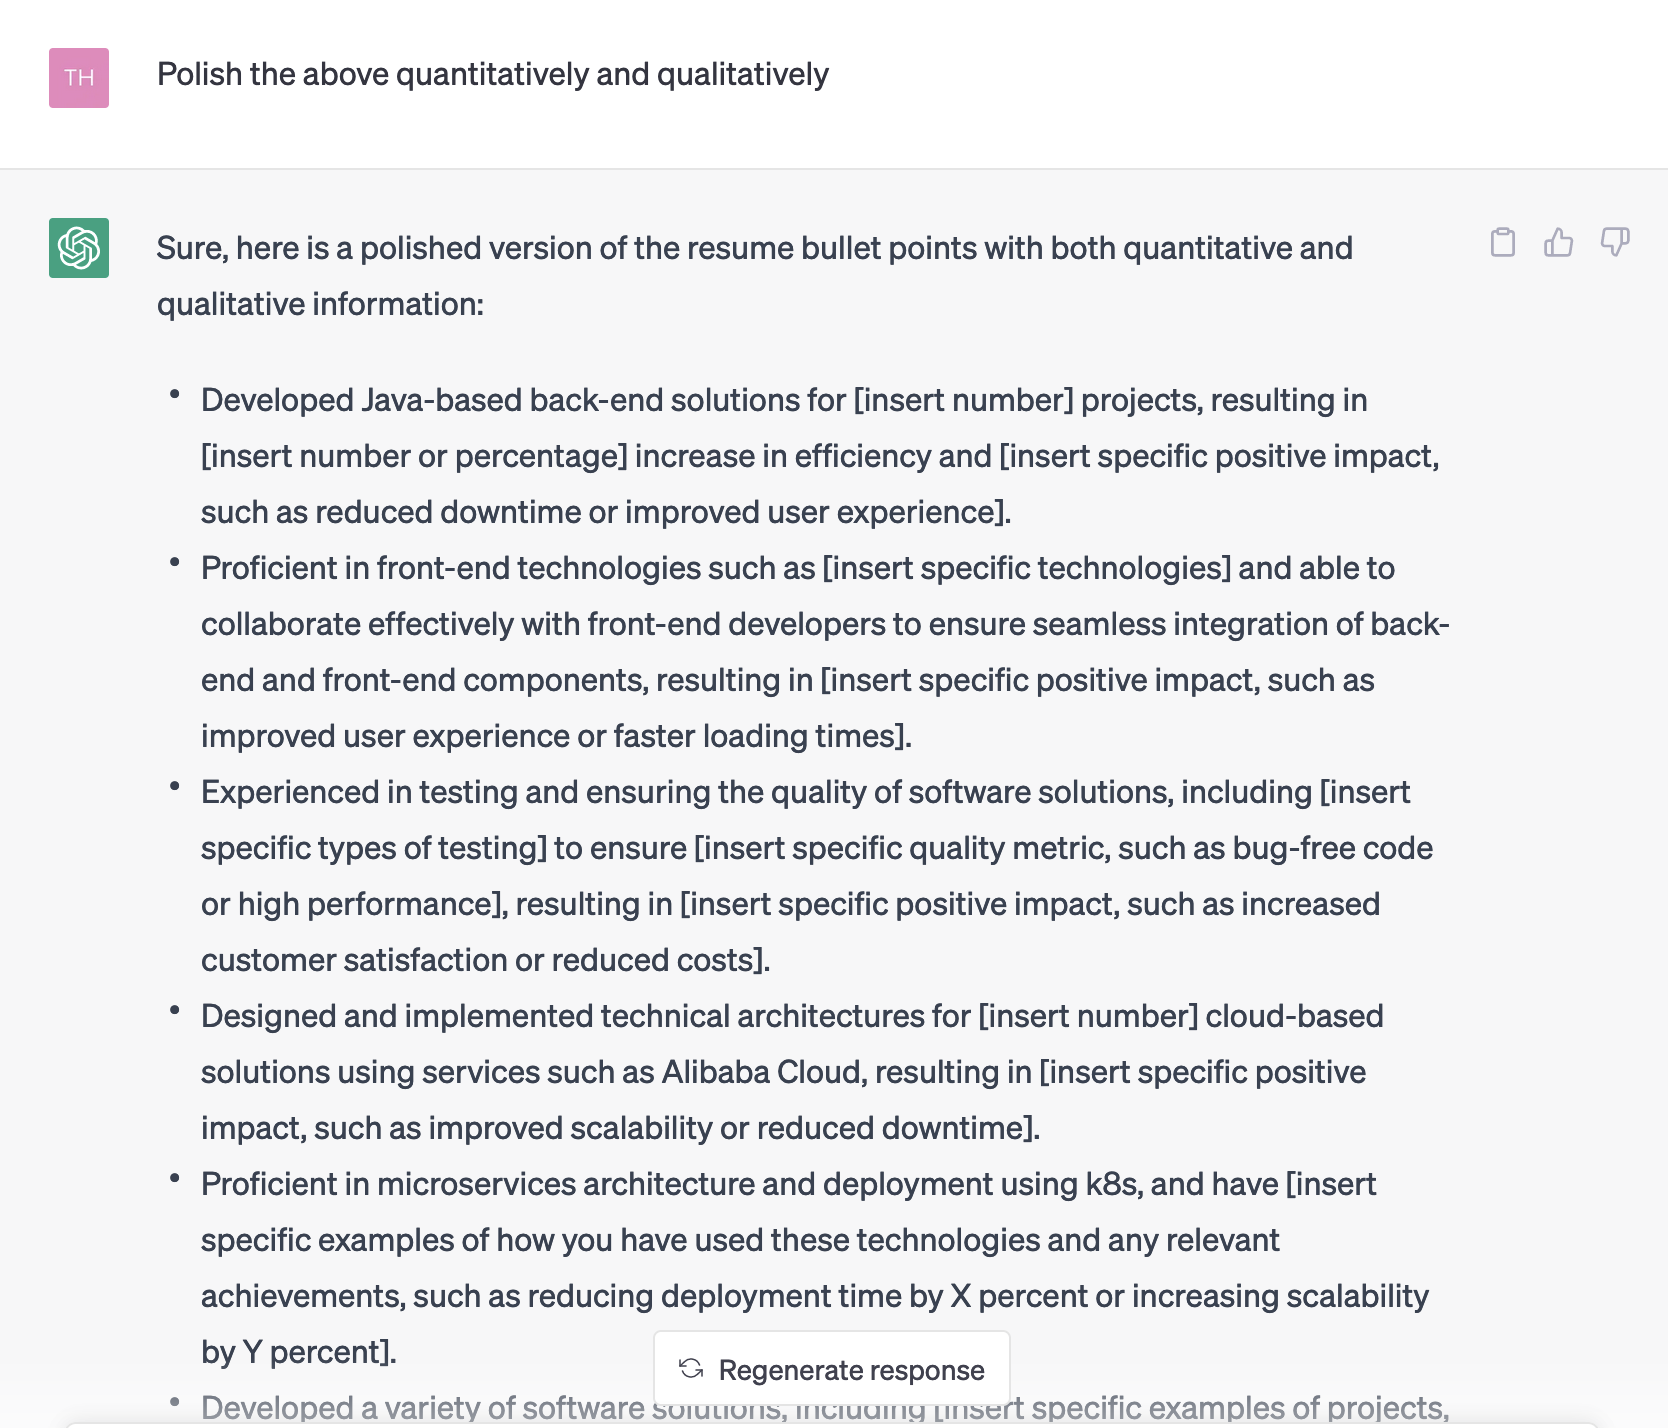
Task: Give the response a thumbs down
Action: coord(1615,242)
